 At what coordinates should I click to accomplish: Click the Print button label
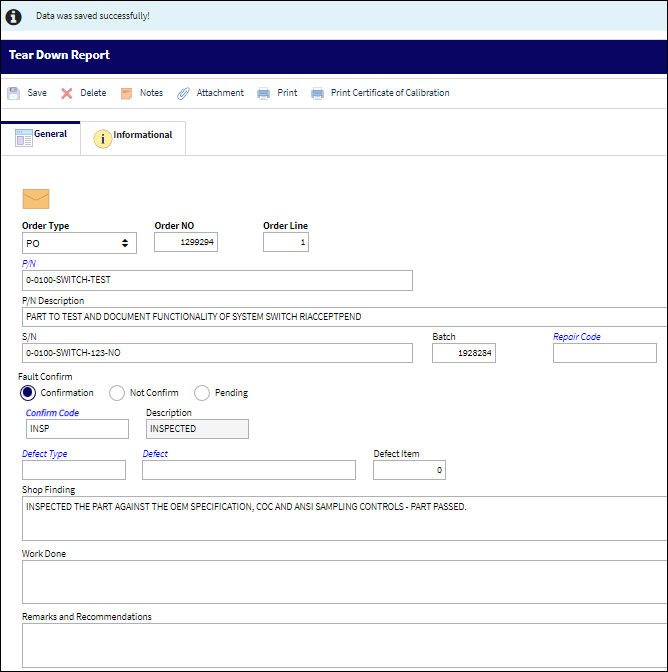(x=287, y=93)
